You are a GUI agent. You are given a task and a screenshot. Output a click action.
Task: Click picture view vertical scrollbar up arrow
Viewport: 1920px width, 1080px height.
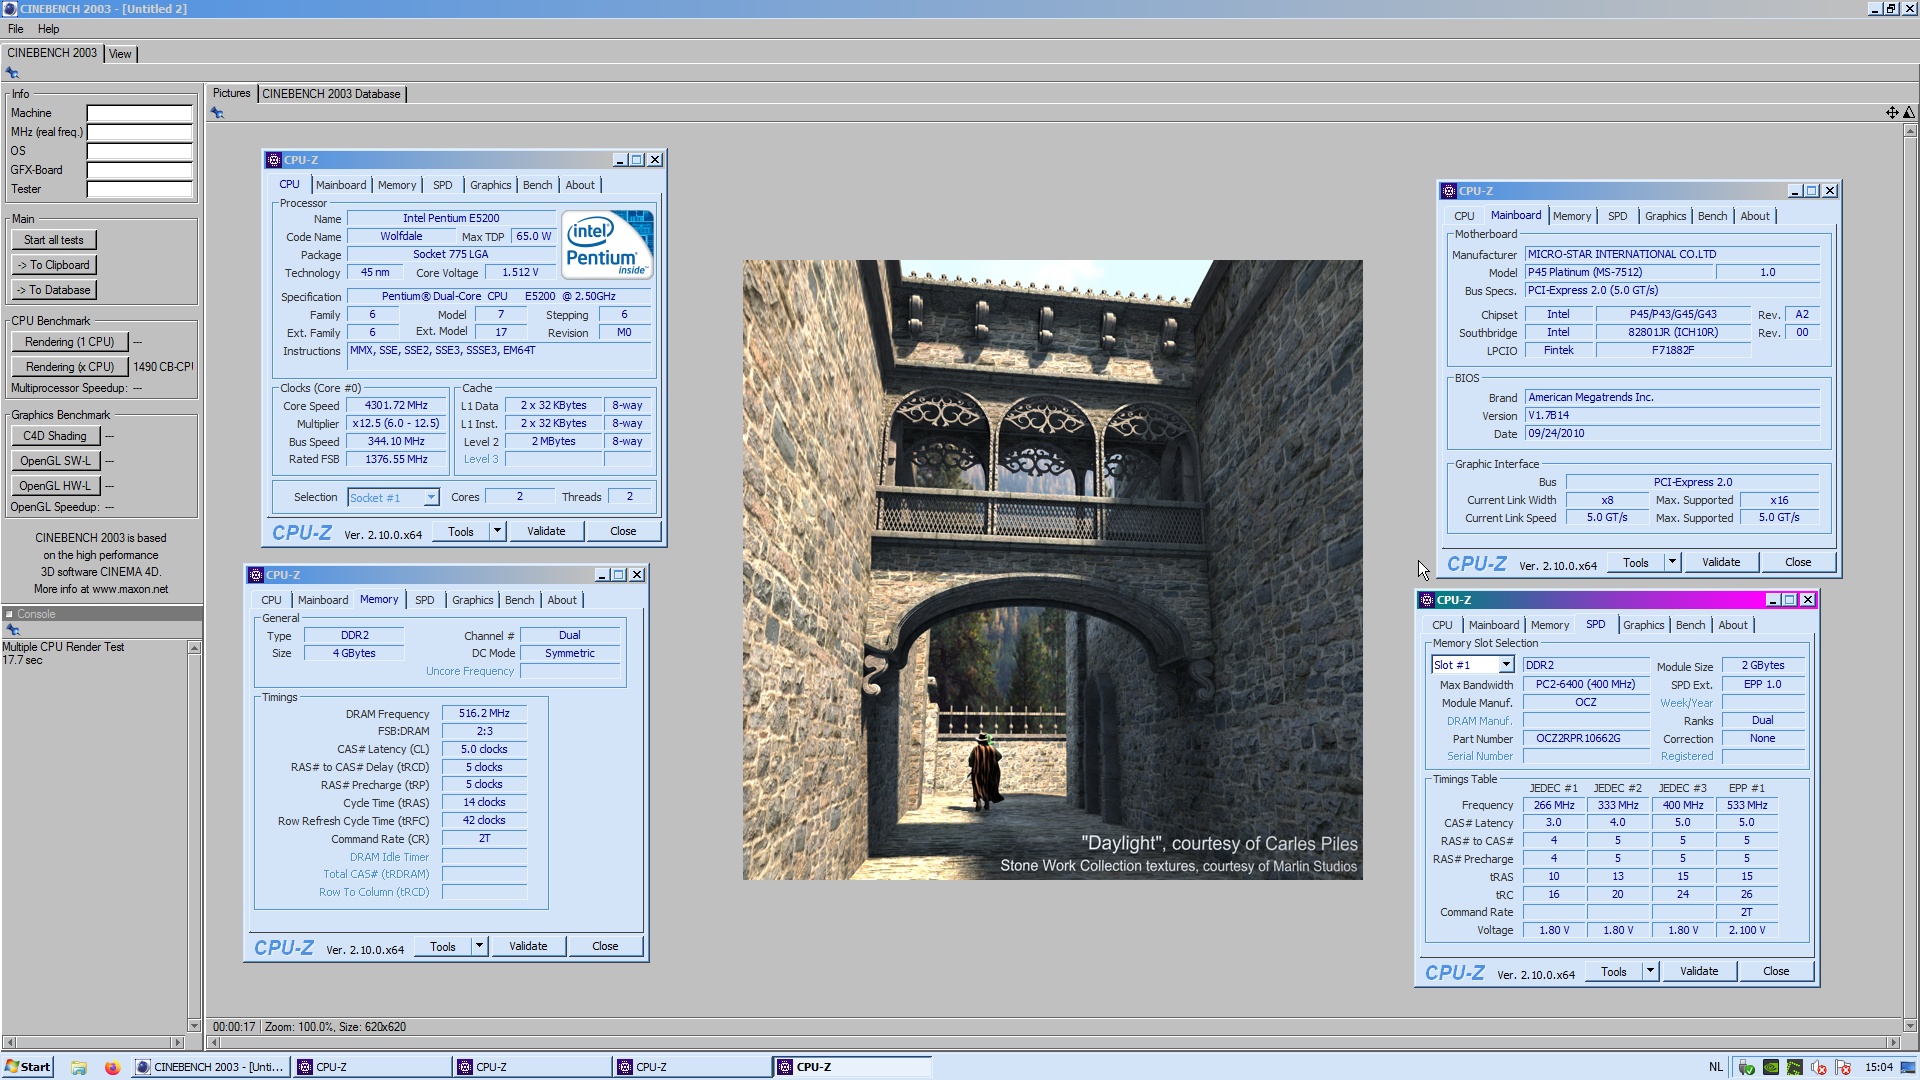click(x=1910, y=131)
